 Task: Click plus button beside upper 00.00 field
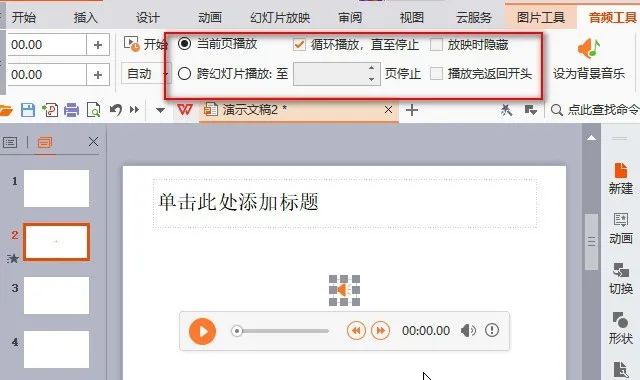pyautogui.click(x=98, y=44)
